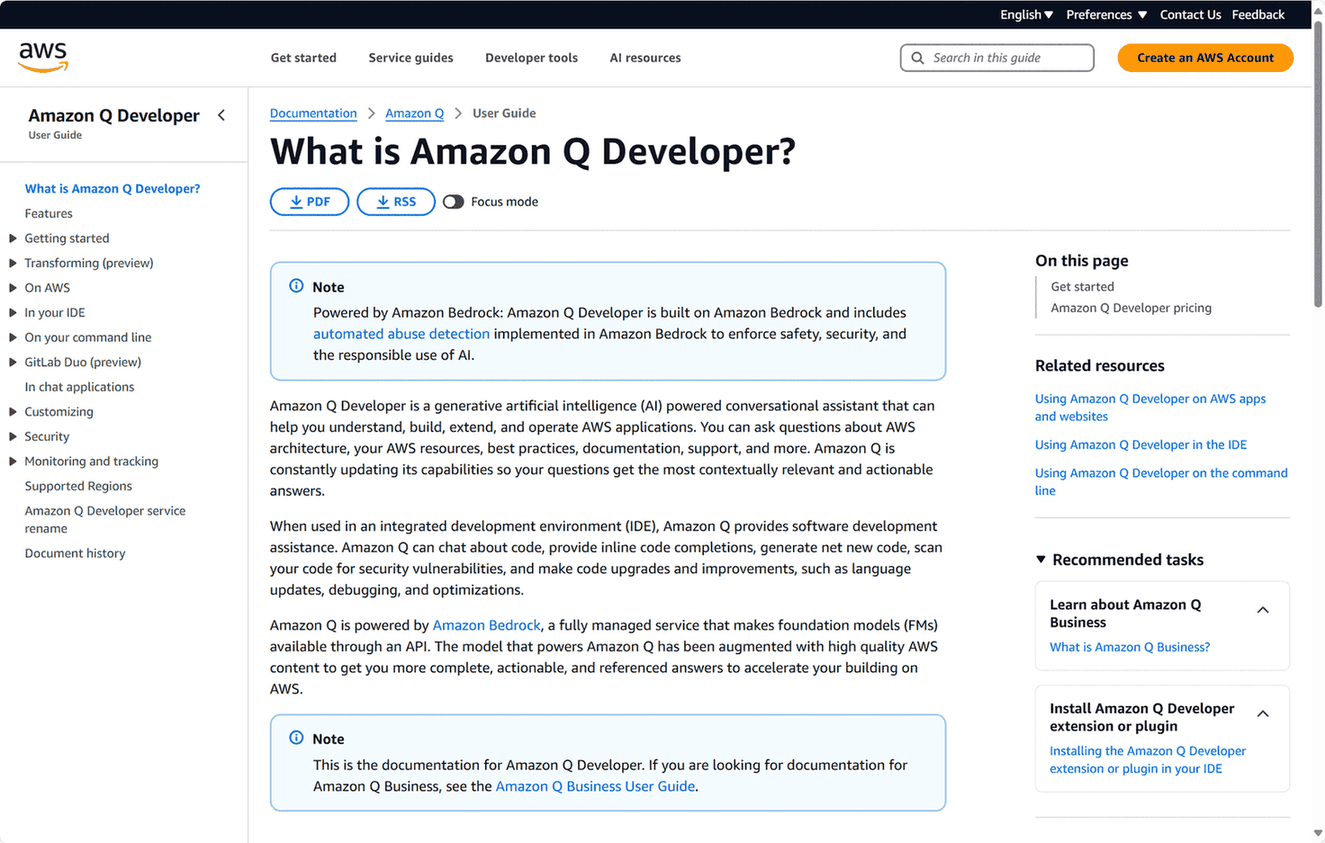Collapse the Amazon Q Developer sidebar
Viewport: 1325px width, 843px height.
click(x=221, y=115)
